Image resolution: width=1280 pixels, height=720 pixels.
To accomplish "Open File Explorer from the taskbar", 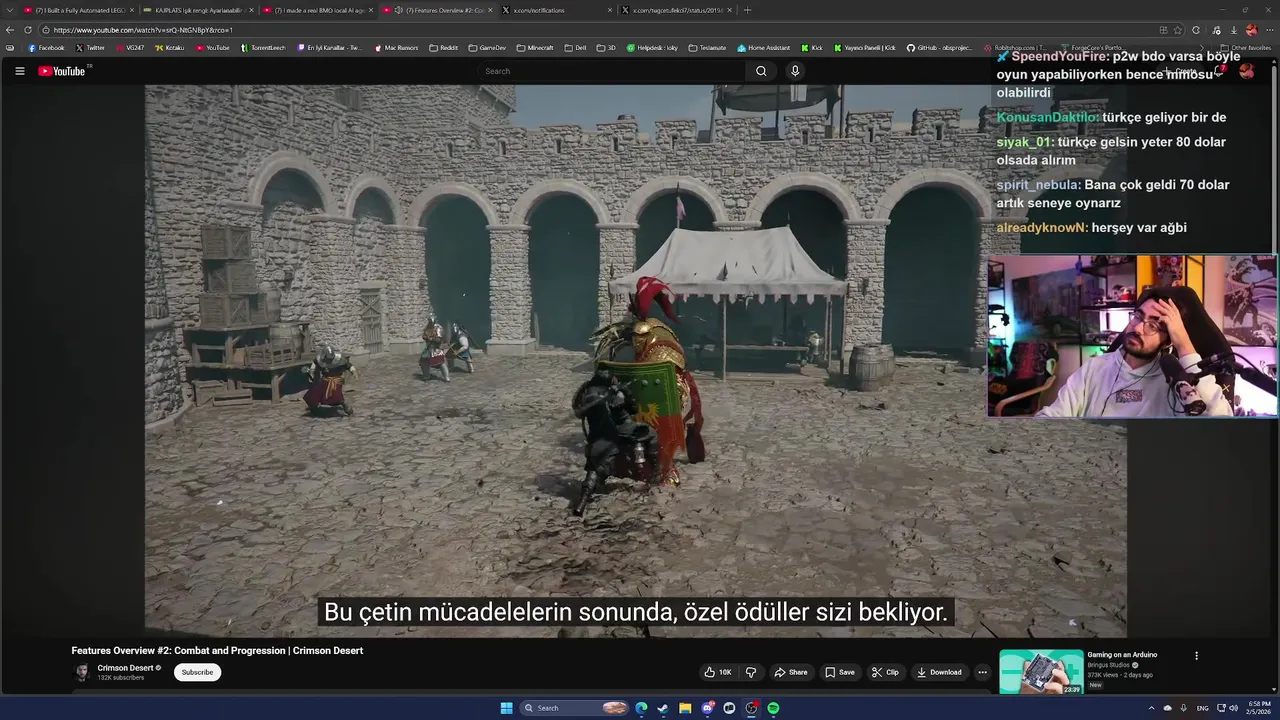I will [685, 708].
